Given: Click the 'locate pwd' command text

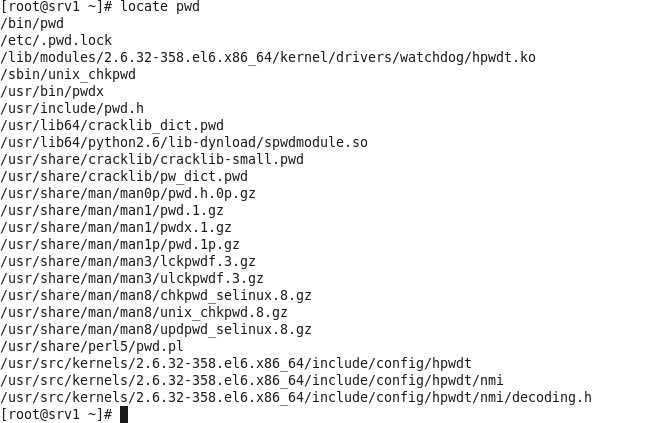Looking at the screenshot, I should click(163, 6).
